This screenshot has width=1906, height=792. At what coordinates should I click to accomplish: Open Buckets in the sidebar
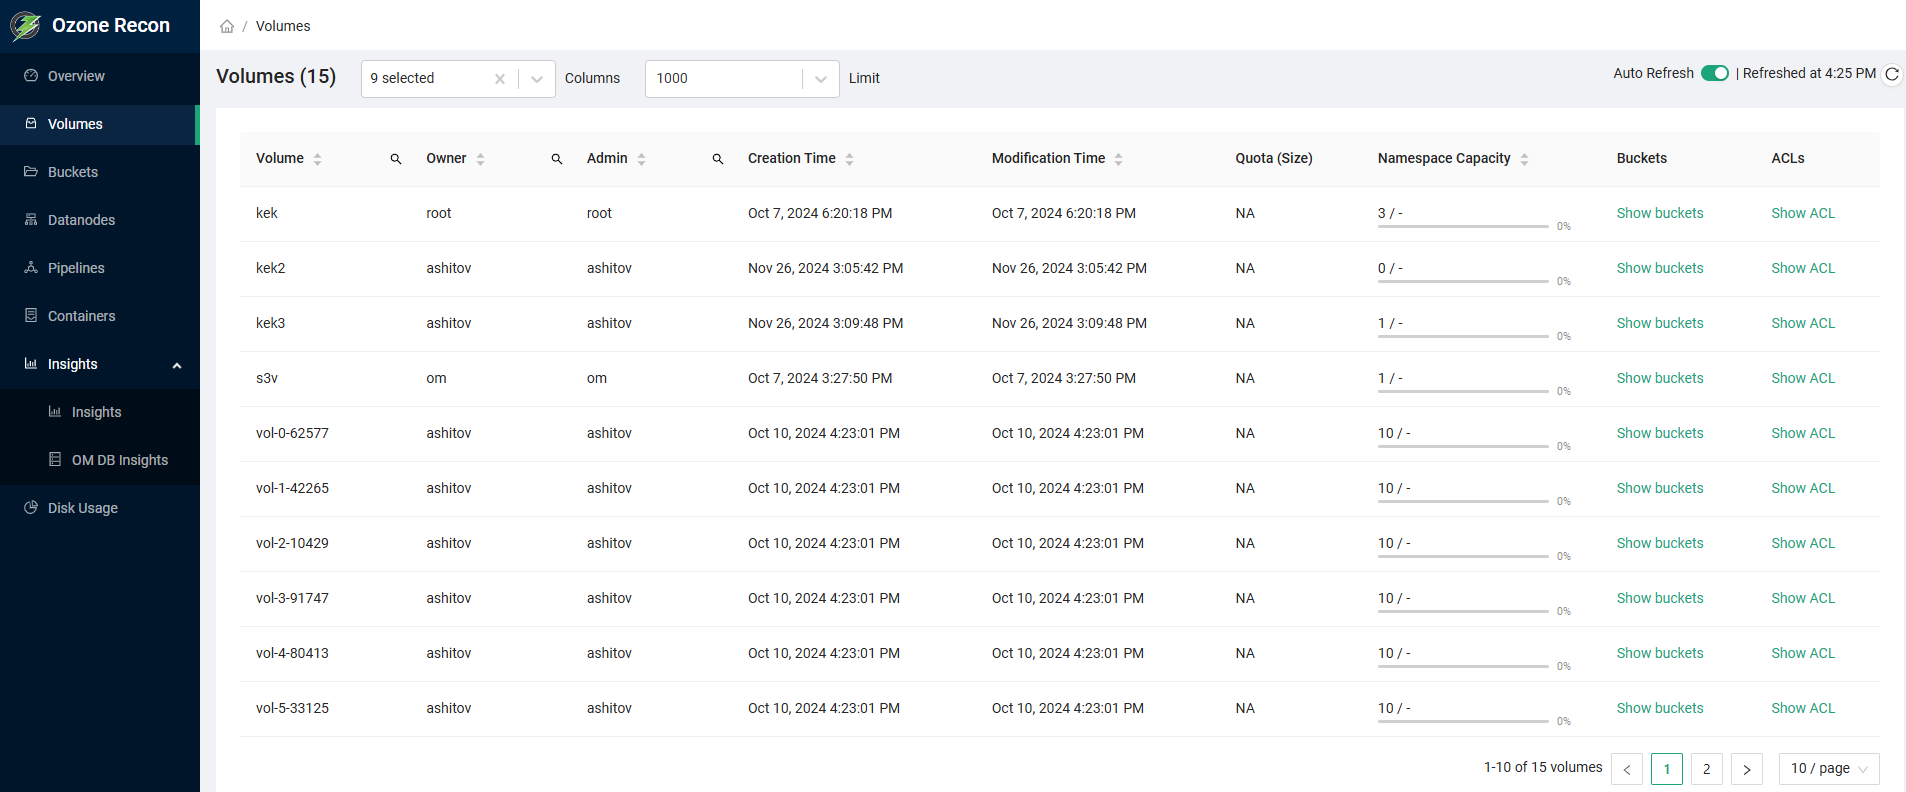100,172
